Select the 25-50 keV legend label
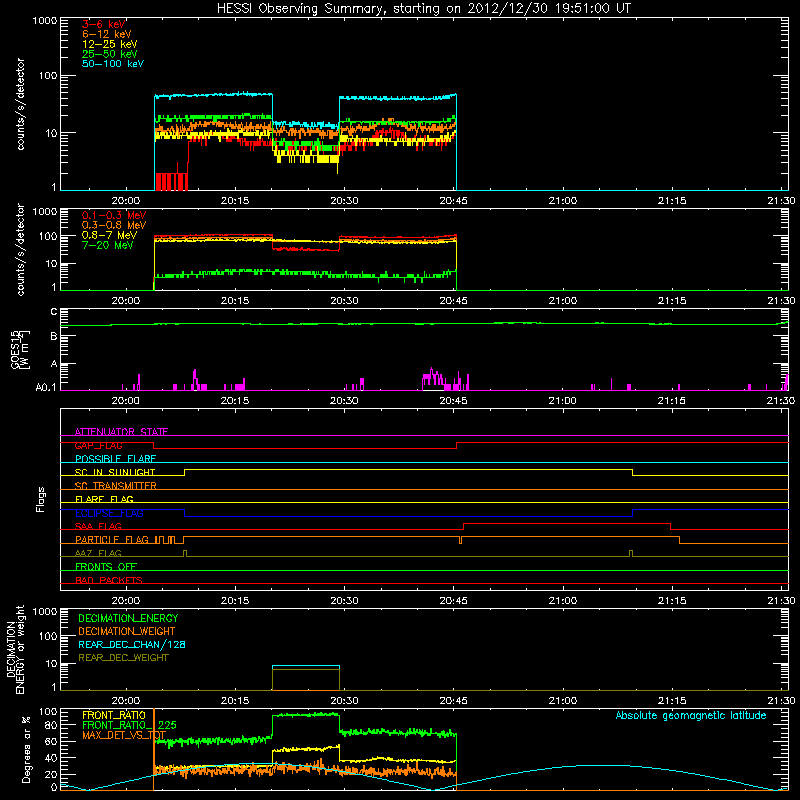This screenshot has width=800, height=800. pos(109,54)
